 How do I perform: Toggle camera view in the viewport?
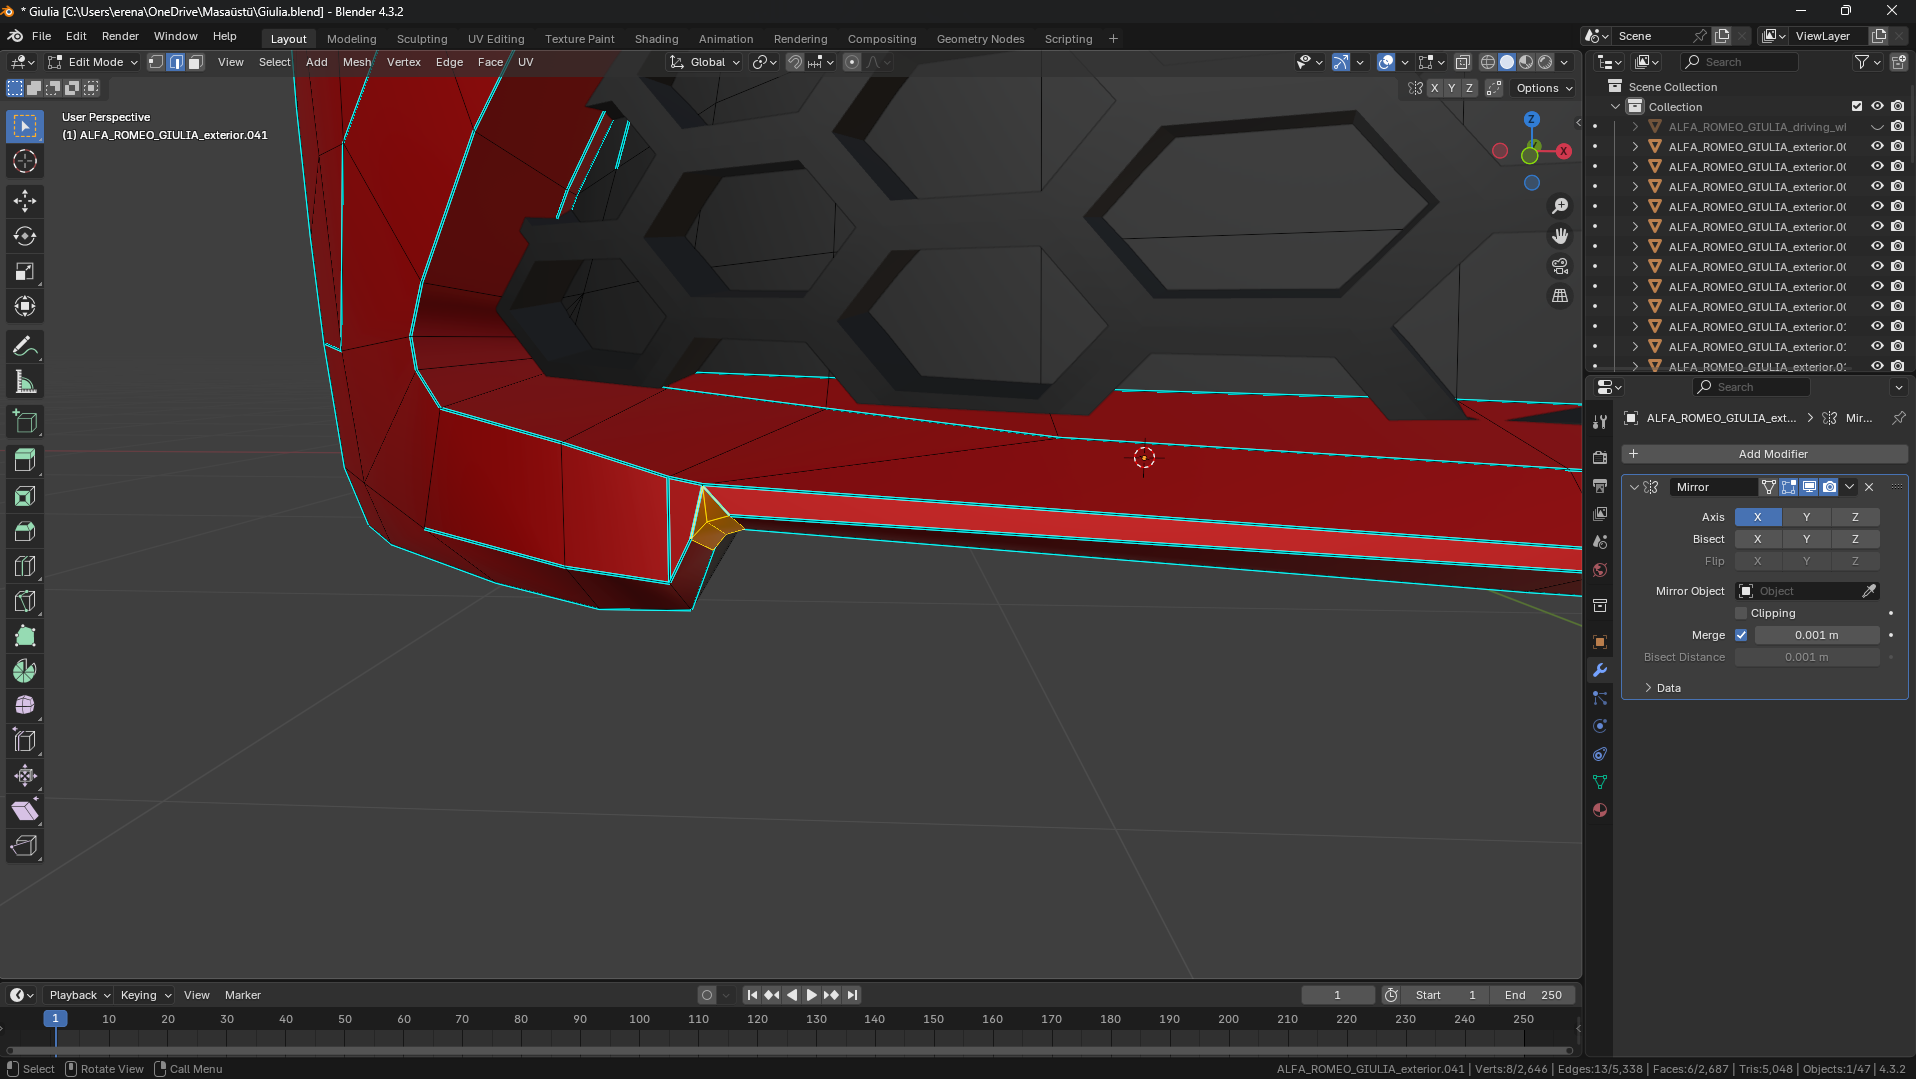(1560, 266)
